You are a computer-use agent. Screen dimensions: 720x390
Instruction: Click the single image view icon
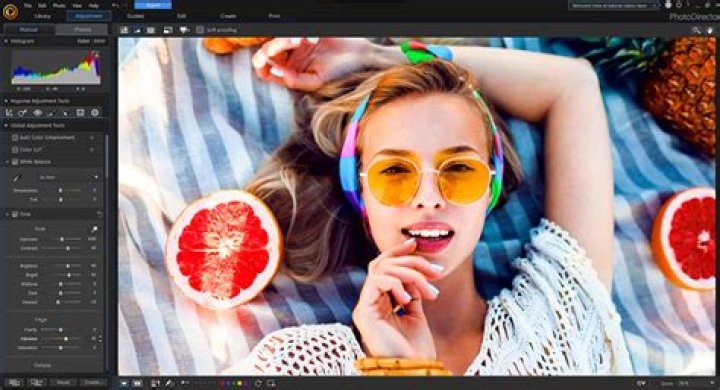[x=124, y=30]
